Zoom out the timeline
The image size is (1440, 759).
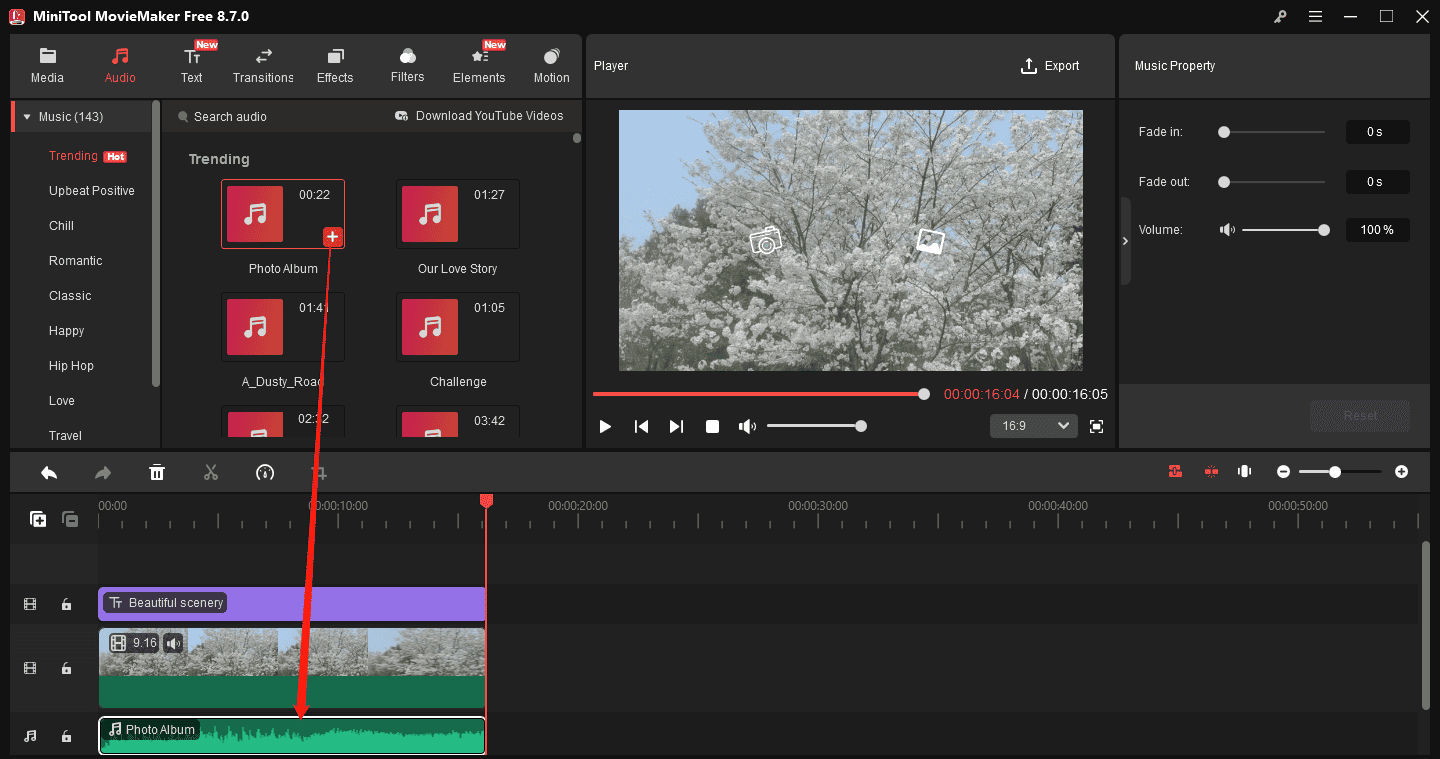pos(1283,471)
